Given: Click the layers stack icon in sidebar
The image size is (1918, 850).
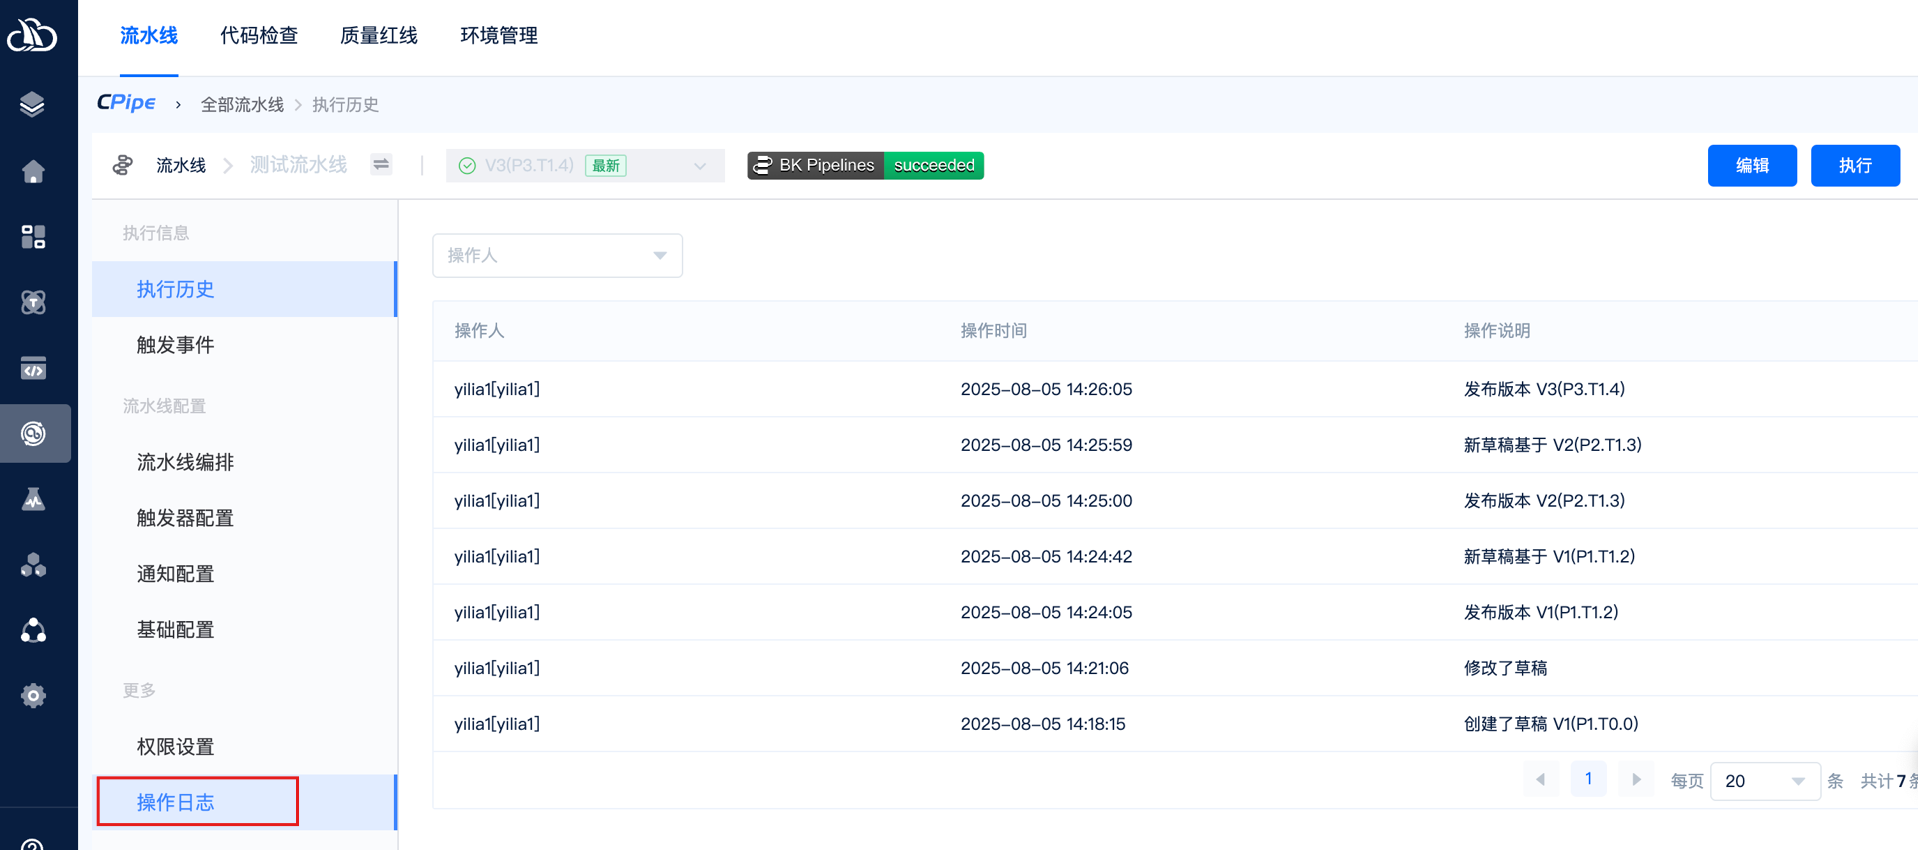Looking at the screenshot, I should pyautogui.click(x=33, y=104).
